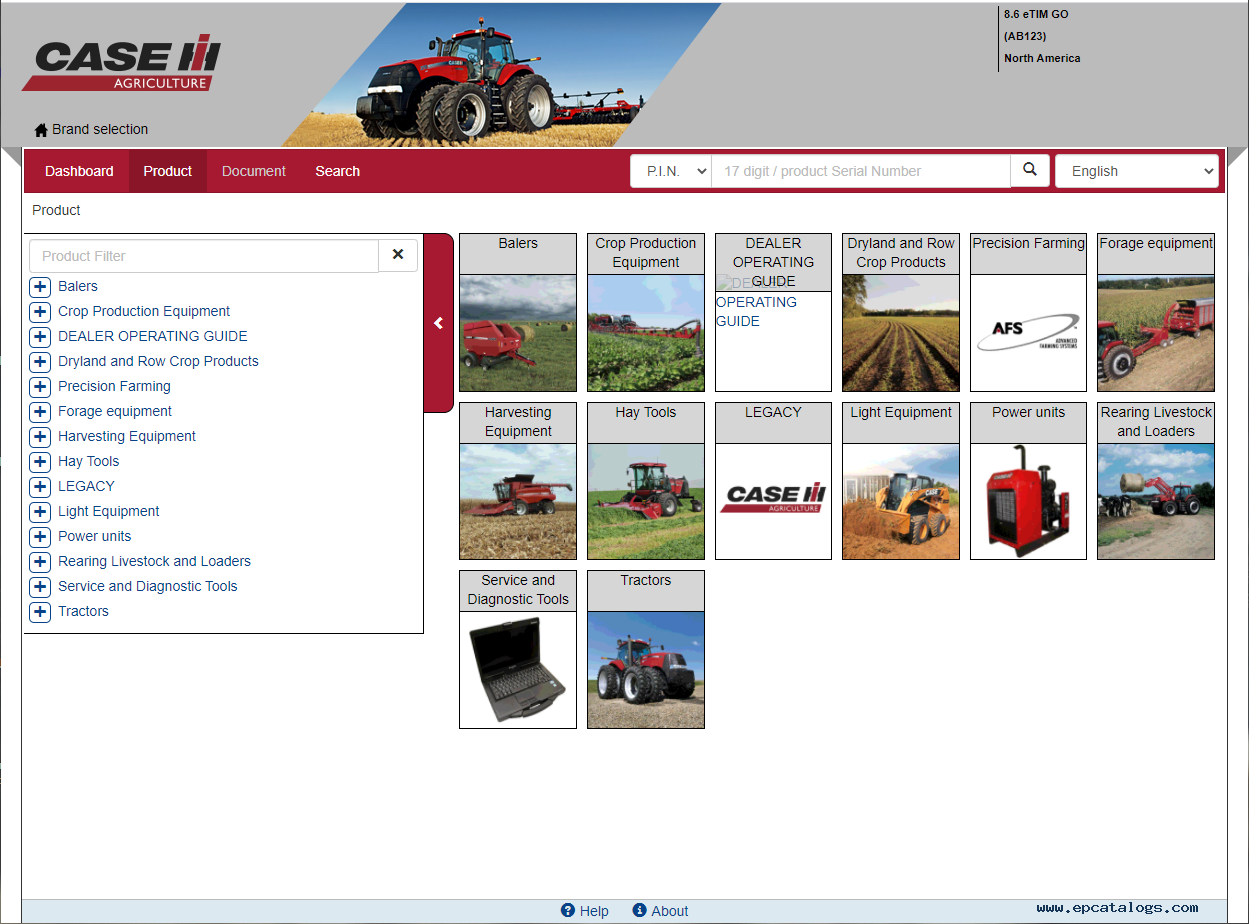Open the Light Equipment skid steer thumbnail

point(901,501)
